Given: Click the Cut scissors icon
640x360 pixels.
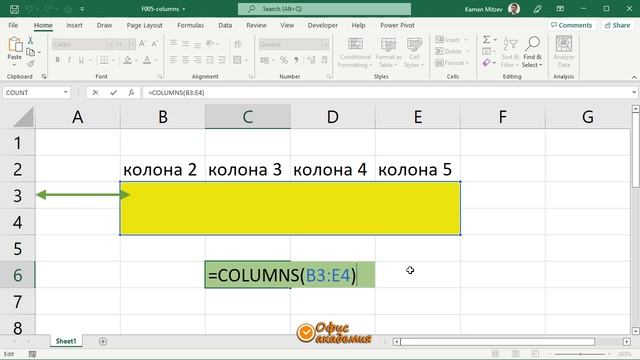Looking at the screenshot, I should pyautogui.click(x=30, y=40).
